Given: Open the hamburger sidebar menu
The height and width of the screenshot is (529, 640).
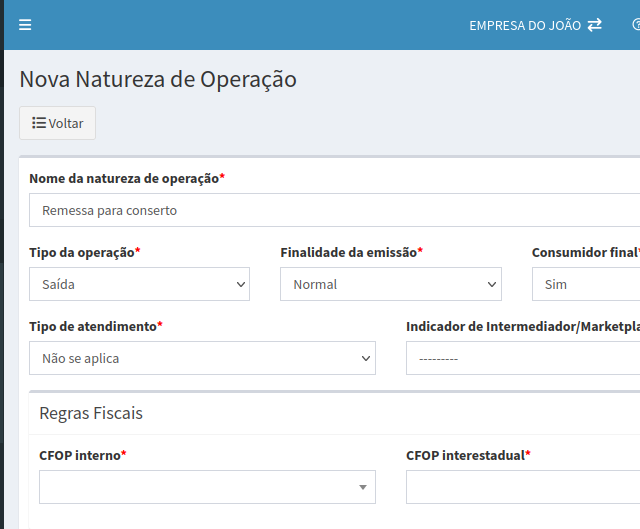Looking at the screenshot, I should [x=25, y=25].
